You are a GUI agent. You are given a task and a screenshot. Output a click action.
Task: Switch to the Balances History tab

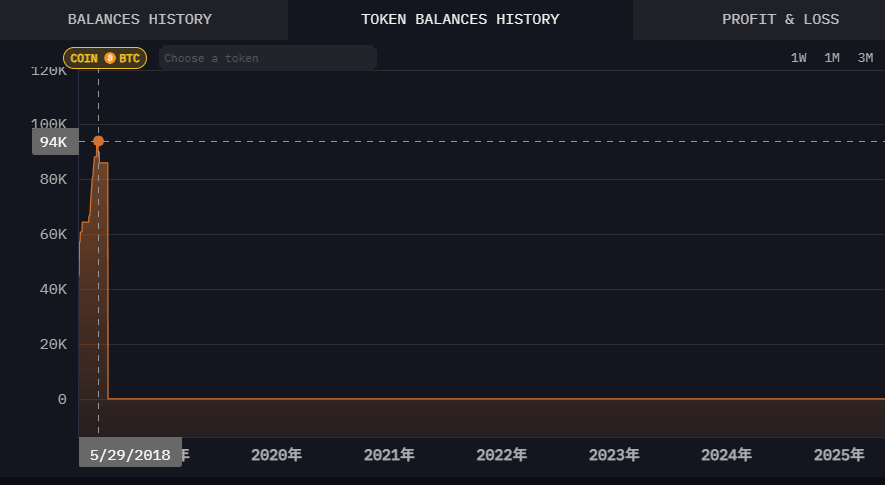(x=140, y=19)
